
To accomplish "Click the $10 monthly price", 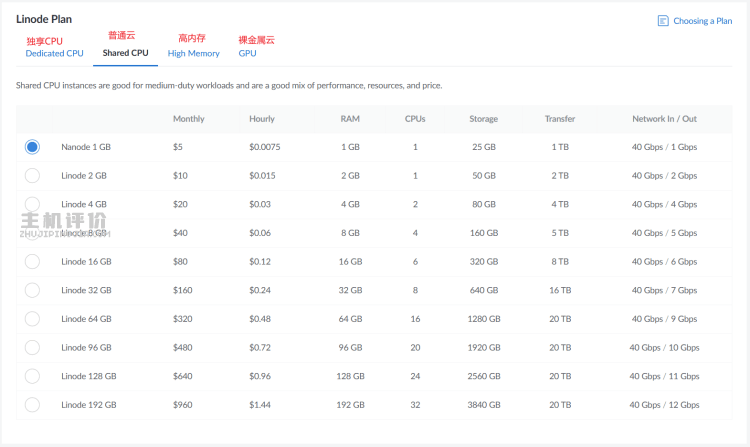I will click(180, 175).
